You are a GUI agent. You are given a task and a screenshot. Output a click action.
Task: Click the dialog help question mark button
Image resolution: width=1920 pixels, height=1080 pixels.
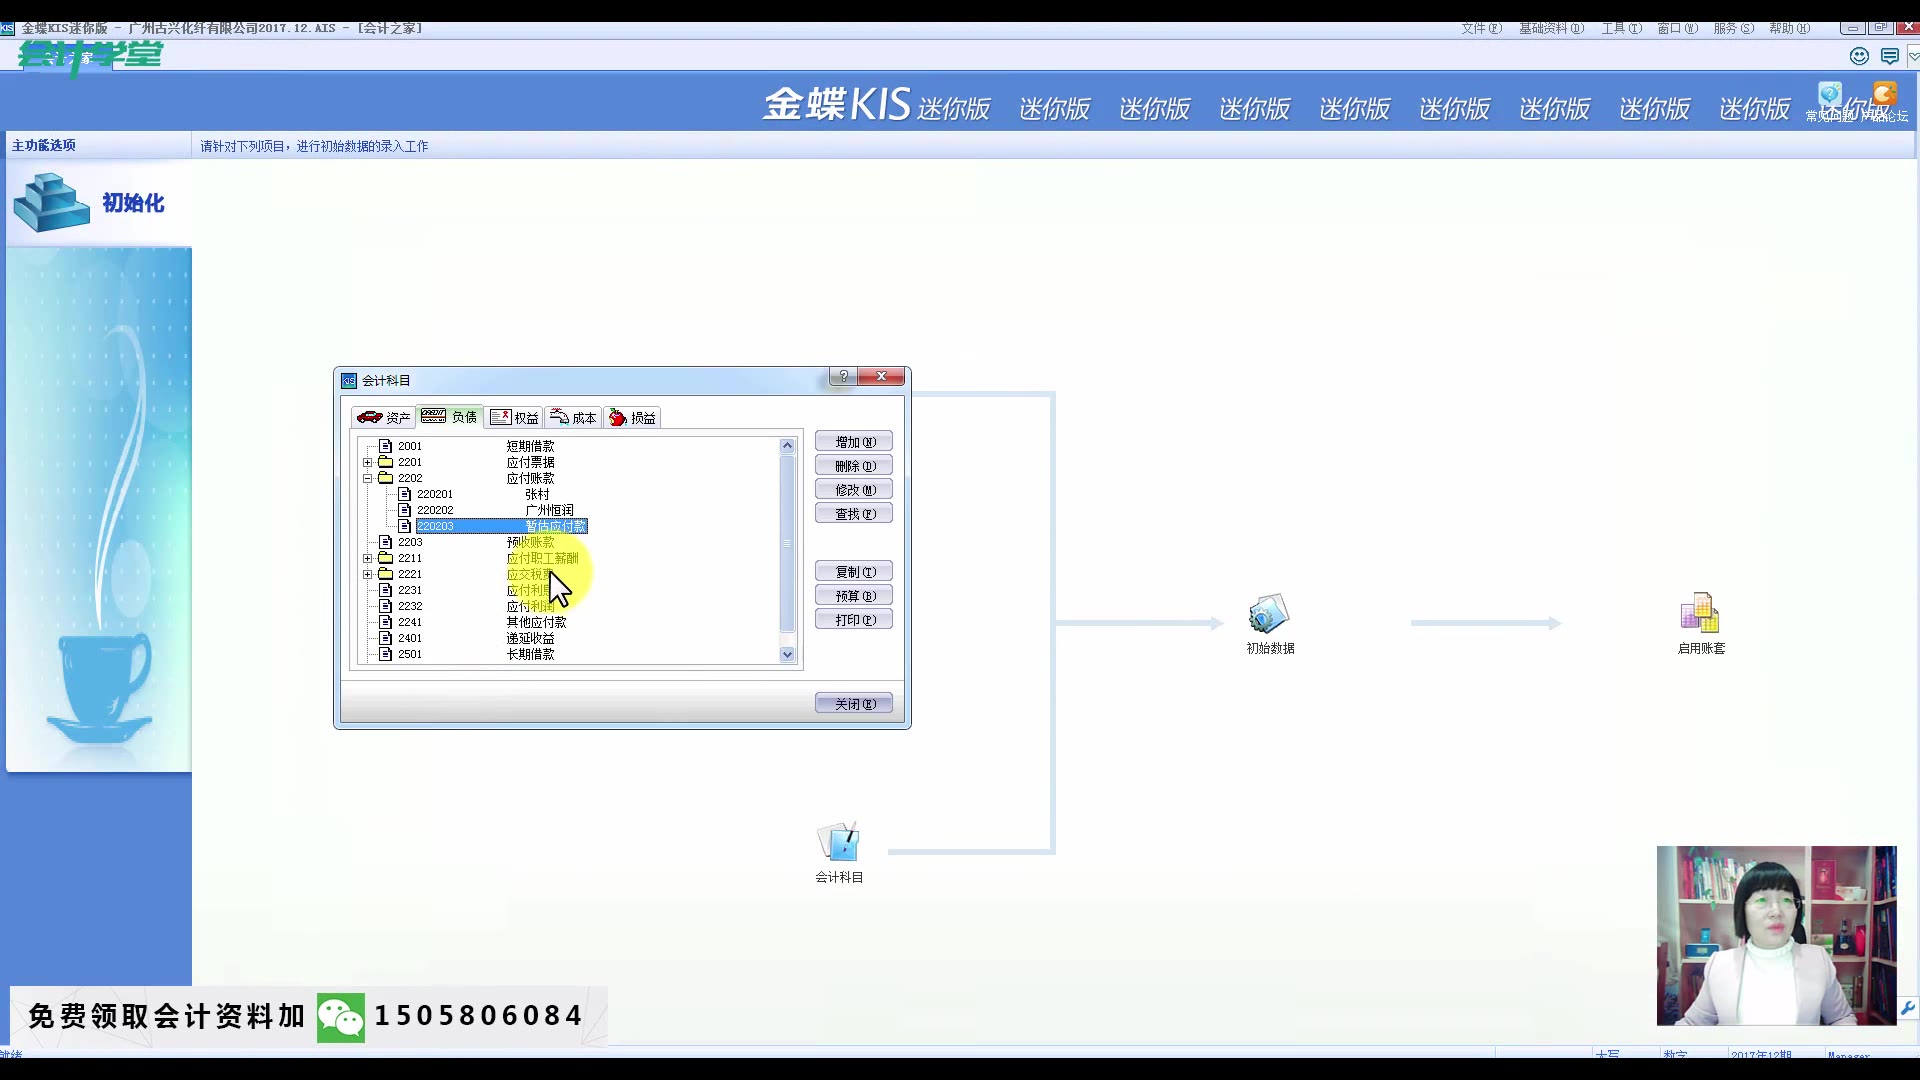coord(843,376)
